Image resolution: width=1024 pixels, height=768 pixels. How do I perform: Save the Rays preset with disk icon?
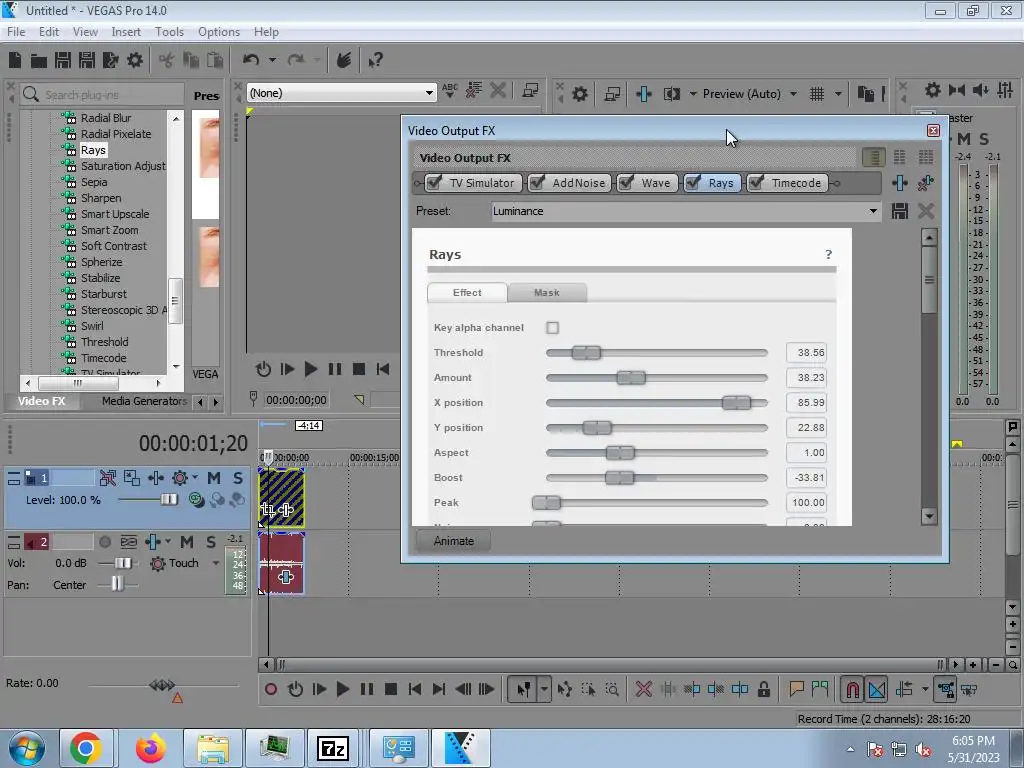click(x=899, y=211)
